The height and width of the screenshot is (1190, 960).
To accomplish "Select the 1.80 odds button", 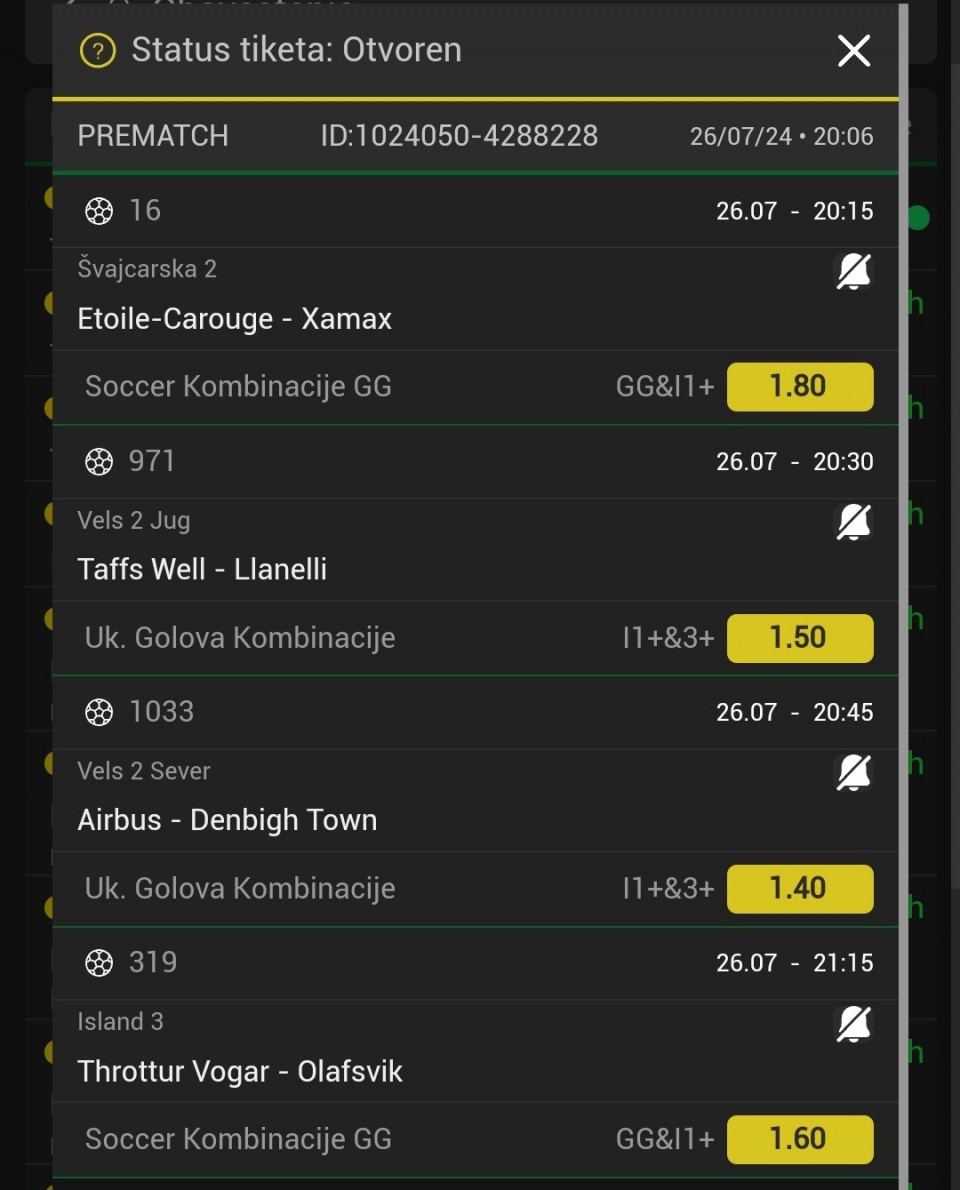I will click(x=799, y=387).
